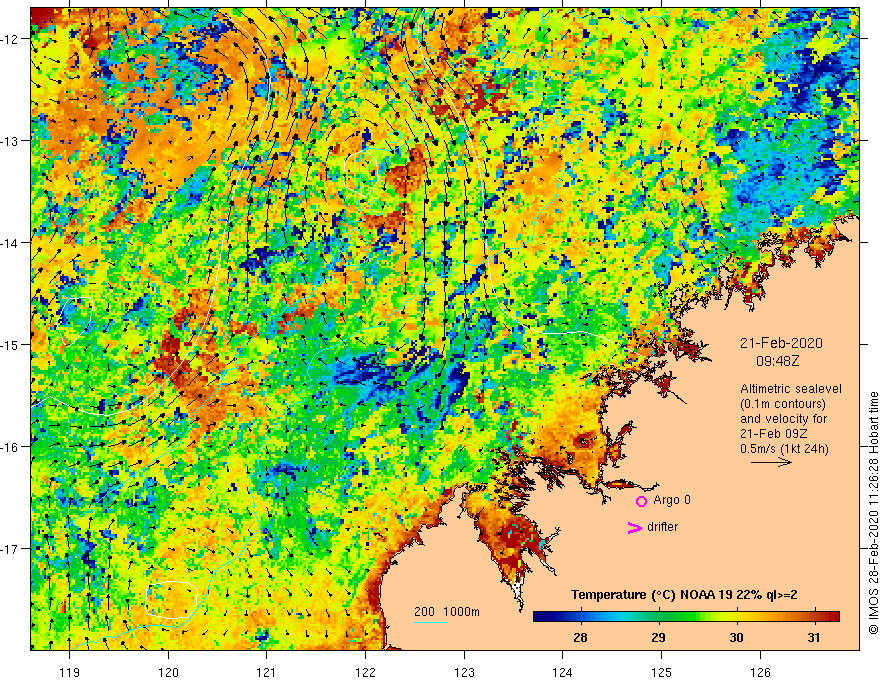Click the longitude label '122'
Viewport: 880px width, 680px height.
(x=365, y=672)
